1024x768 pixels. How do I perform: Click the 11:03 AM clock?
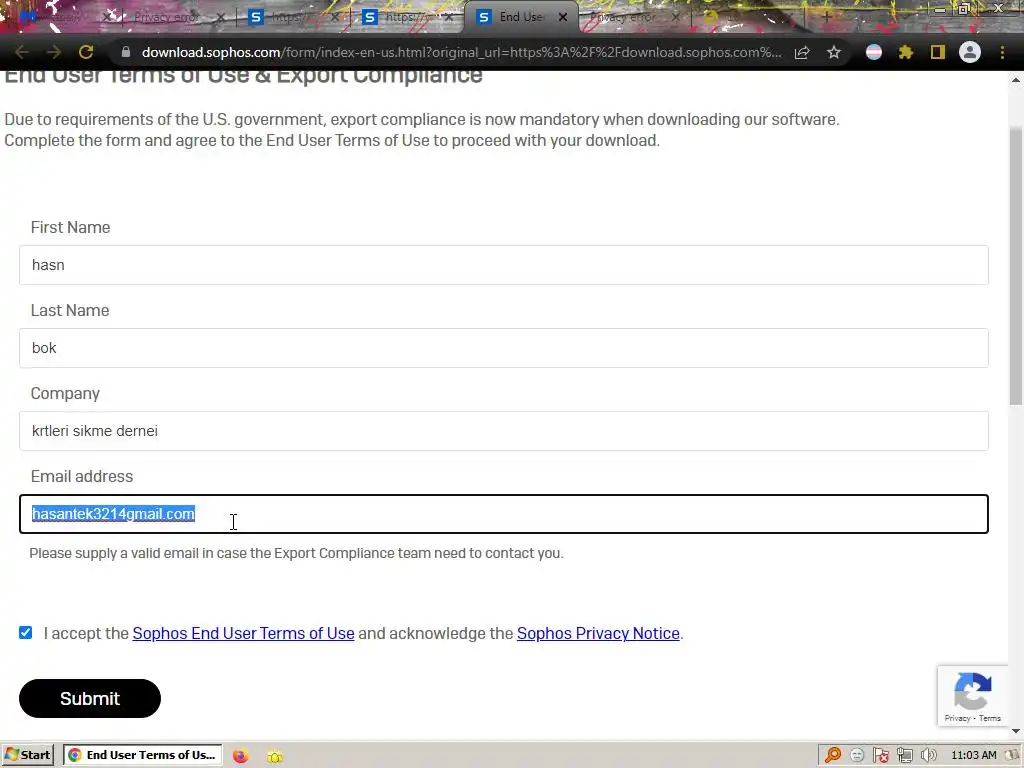tap(974, 756)
